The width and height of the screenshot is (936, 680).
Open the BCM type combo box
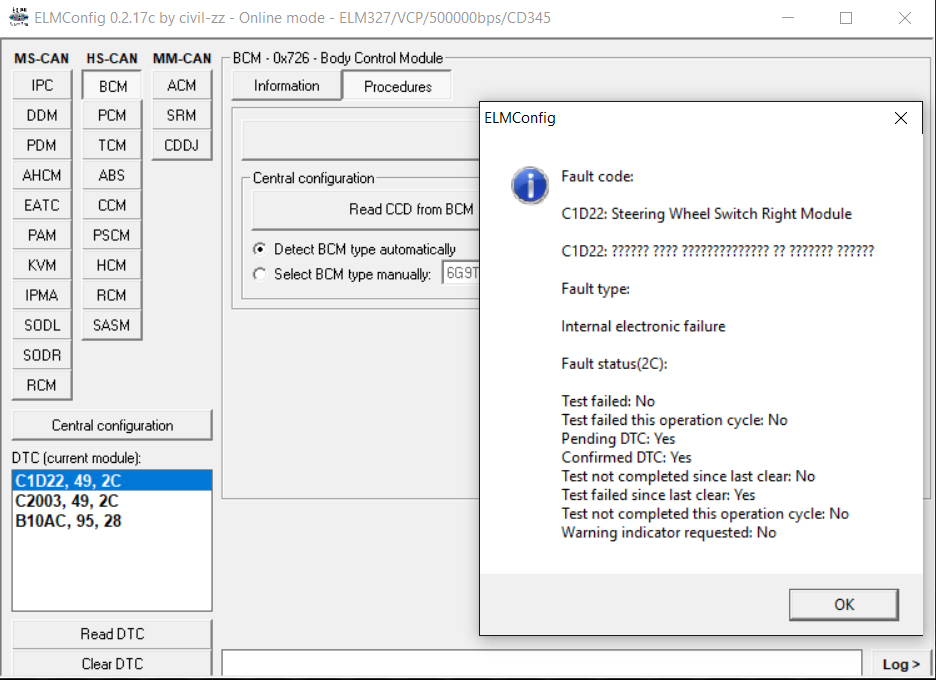[460, 274]
